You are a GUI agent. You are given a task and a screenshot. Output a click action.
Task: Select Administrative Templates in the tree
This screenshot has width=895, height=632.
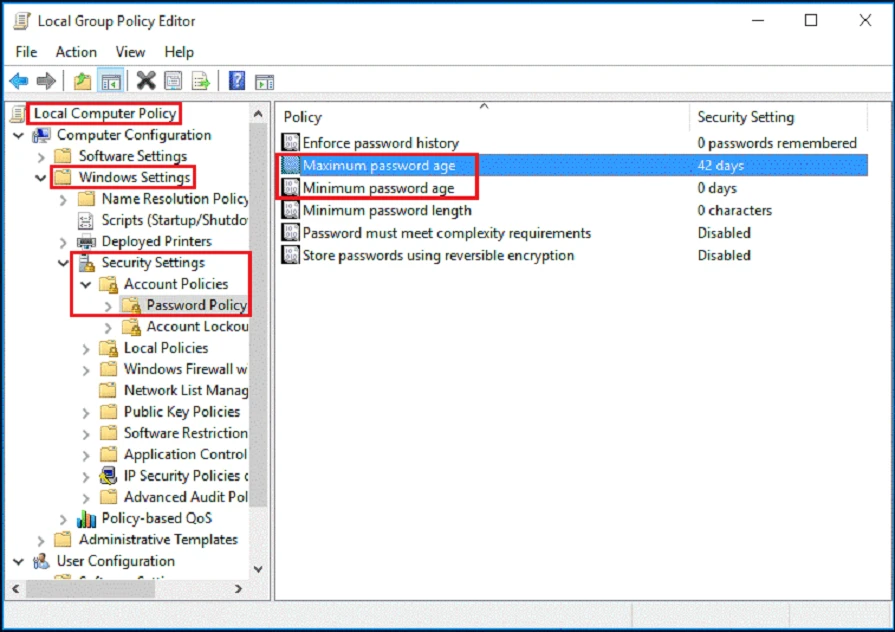coord(158,540)
